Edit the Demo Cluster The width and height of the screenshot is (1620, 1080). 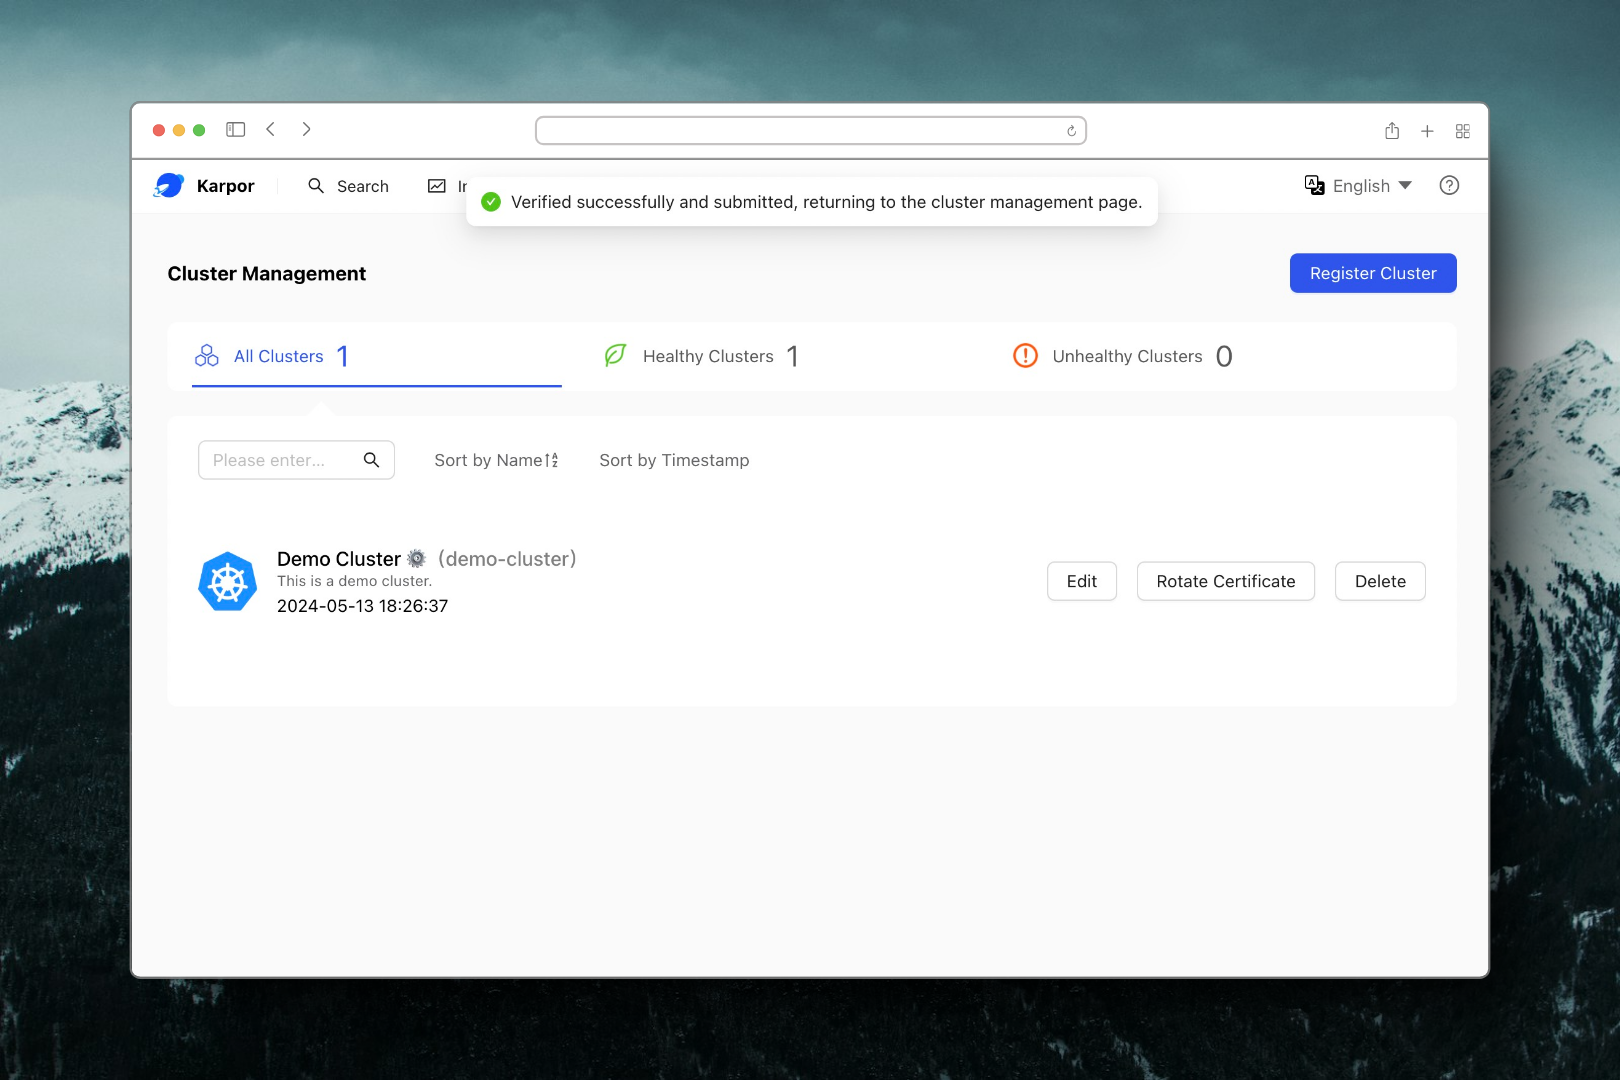[1081, 581]
